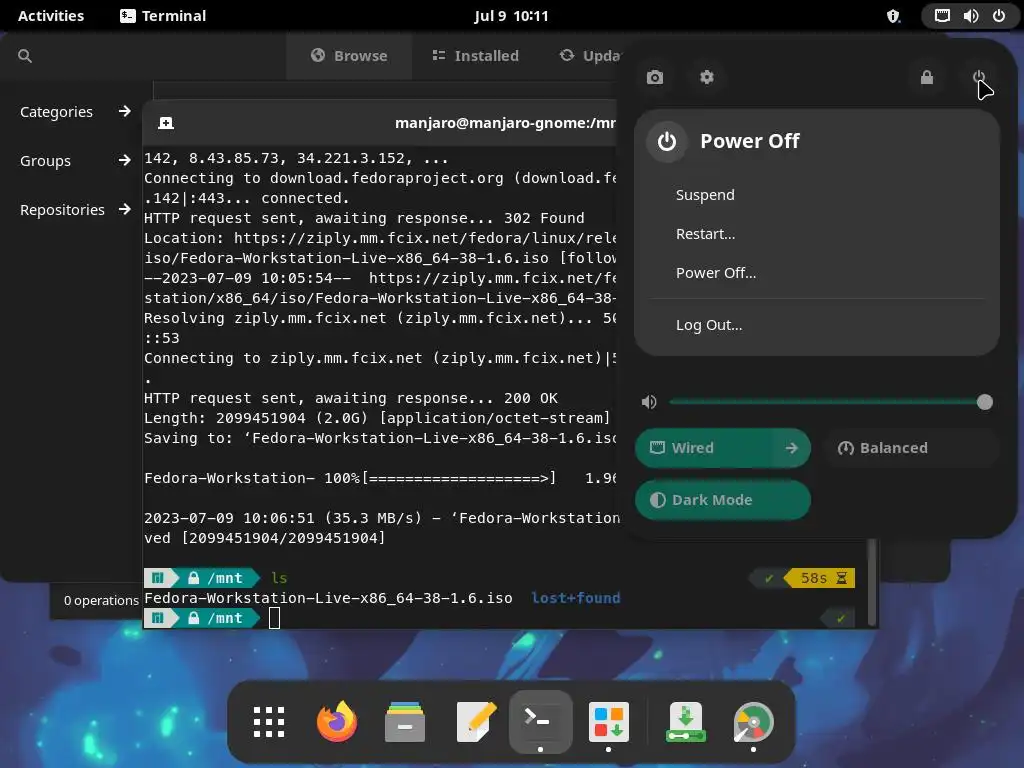Toggle the Wired network button
The width and height of the screenshot is (1024, 768).
tap(704, 448)
